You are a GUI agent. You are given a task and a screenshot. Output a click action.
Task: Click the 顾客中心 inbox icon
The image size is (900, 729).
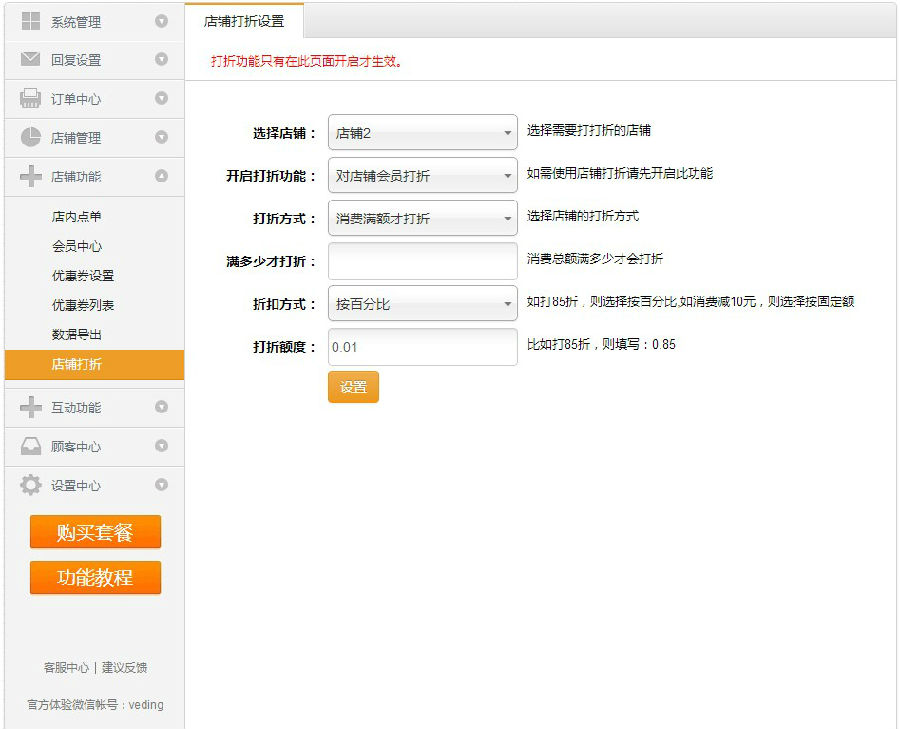pos(30,446)
